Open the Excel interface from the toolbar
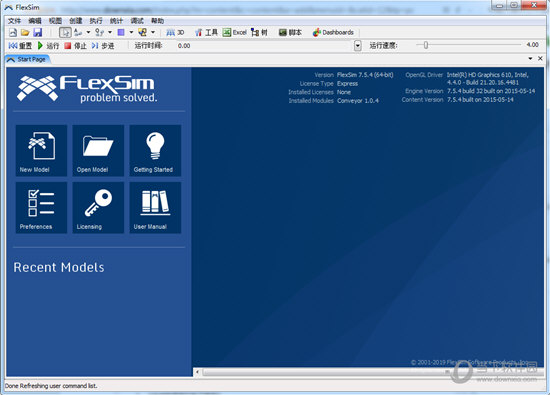This screenshot has width=550, height=395. point(235,33)
